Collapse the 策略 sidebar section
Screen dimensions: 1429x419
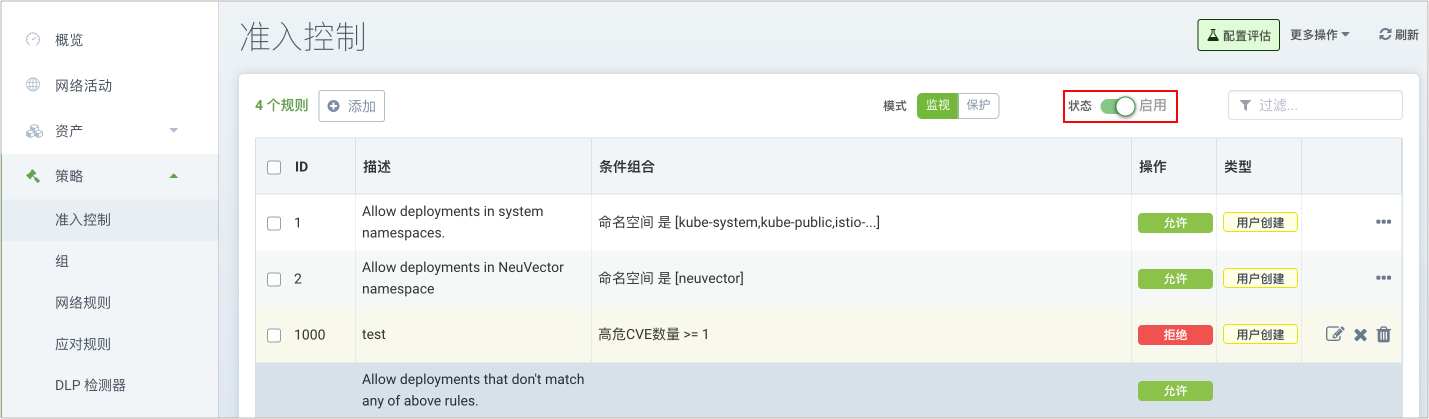[173, 176]
